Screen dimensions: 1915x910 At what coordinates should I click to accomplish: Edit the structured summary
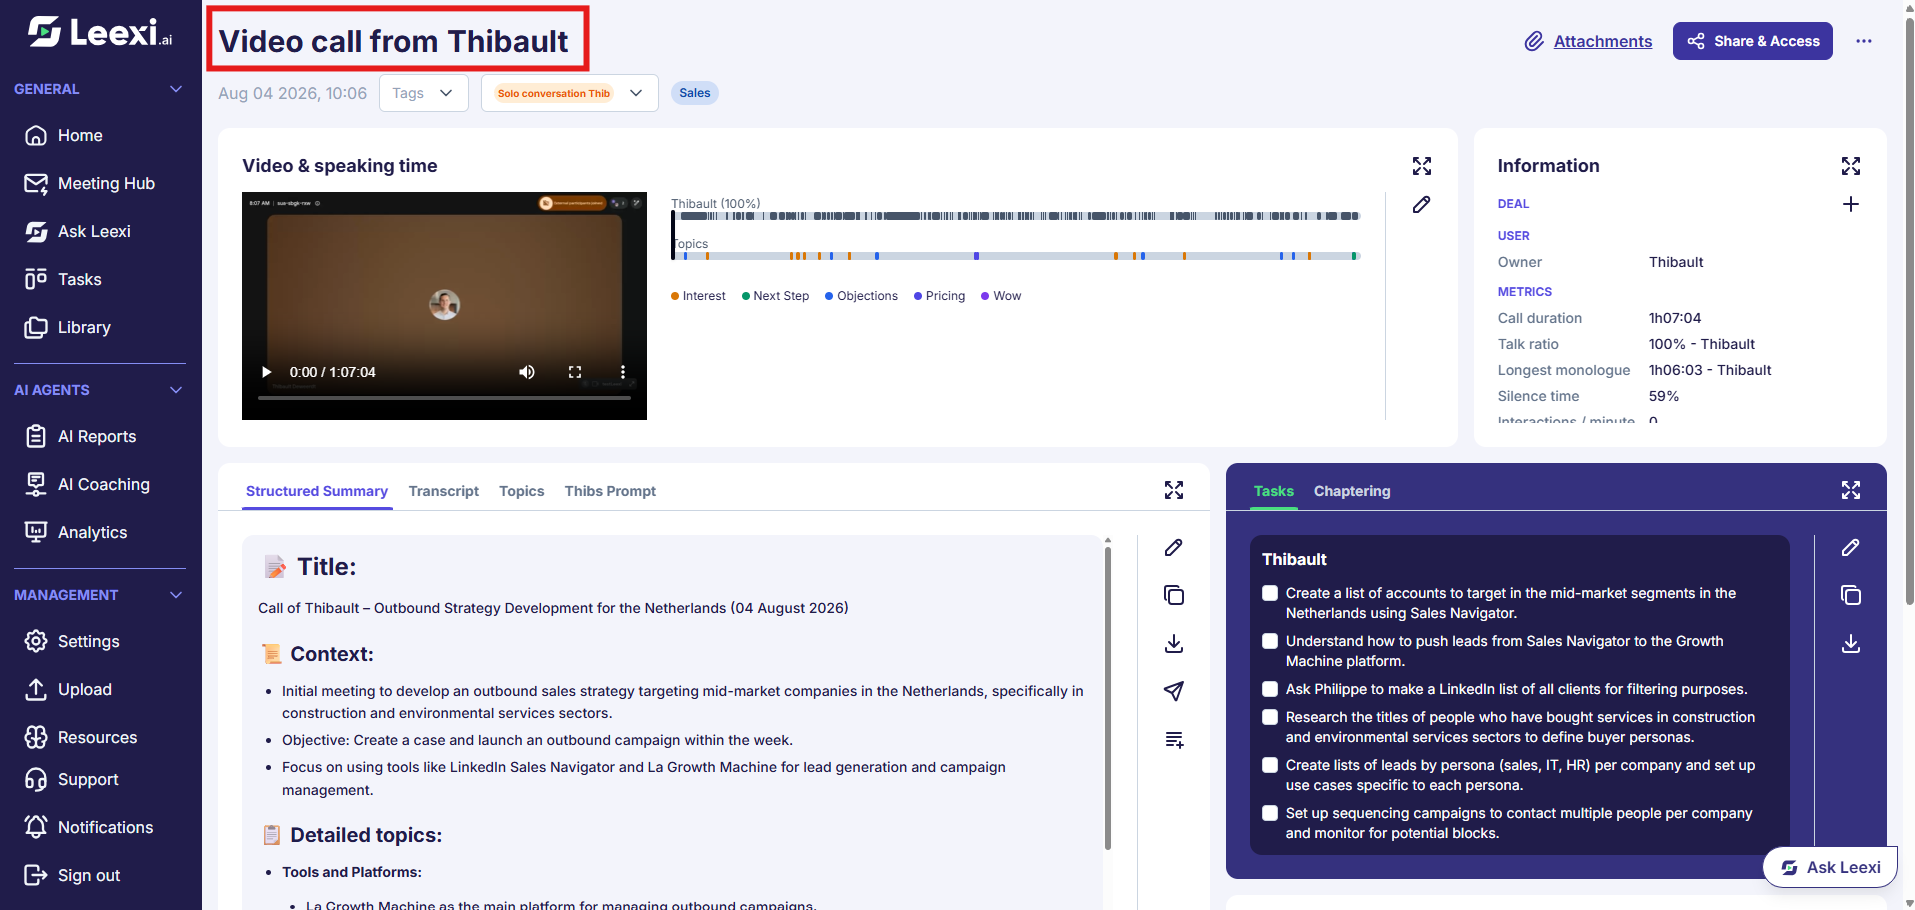(x=1173, y=547)
